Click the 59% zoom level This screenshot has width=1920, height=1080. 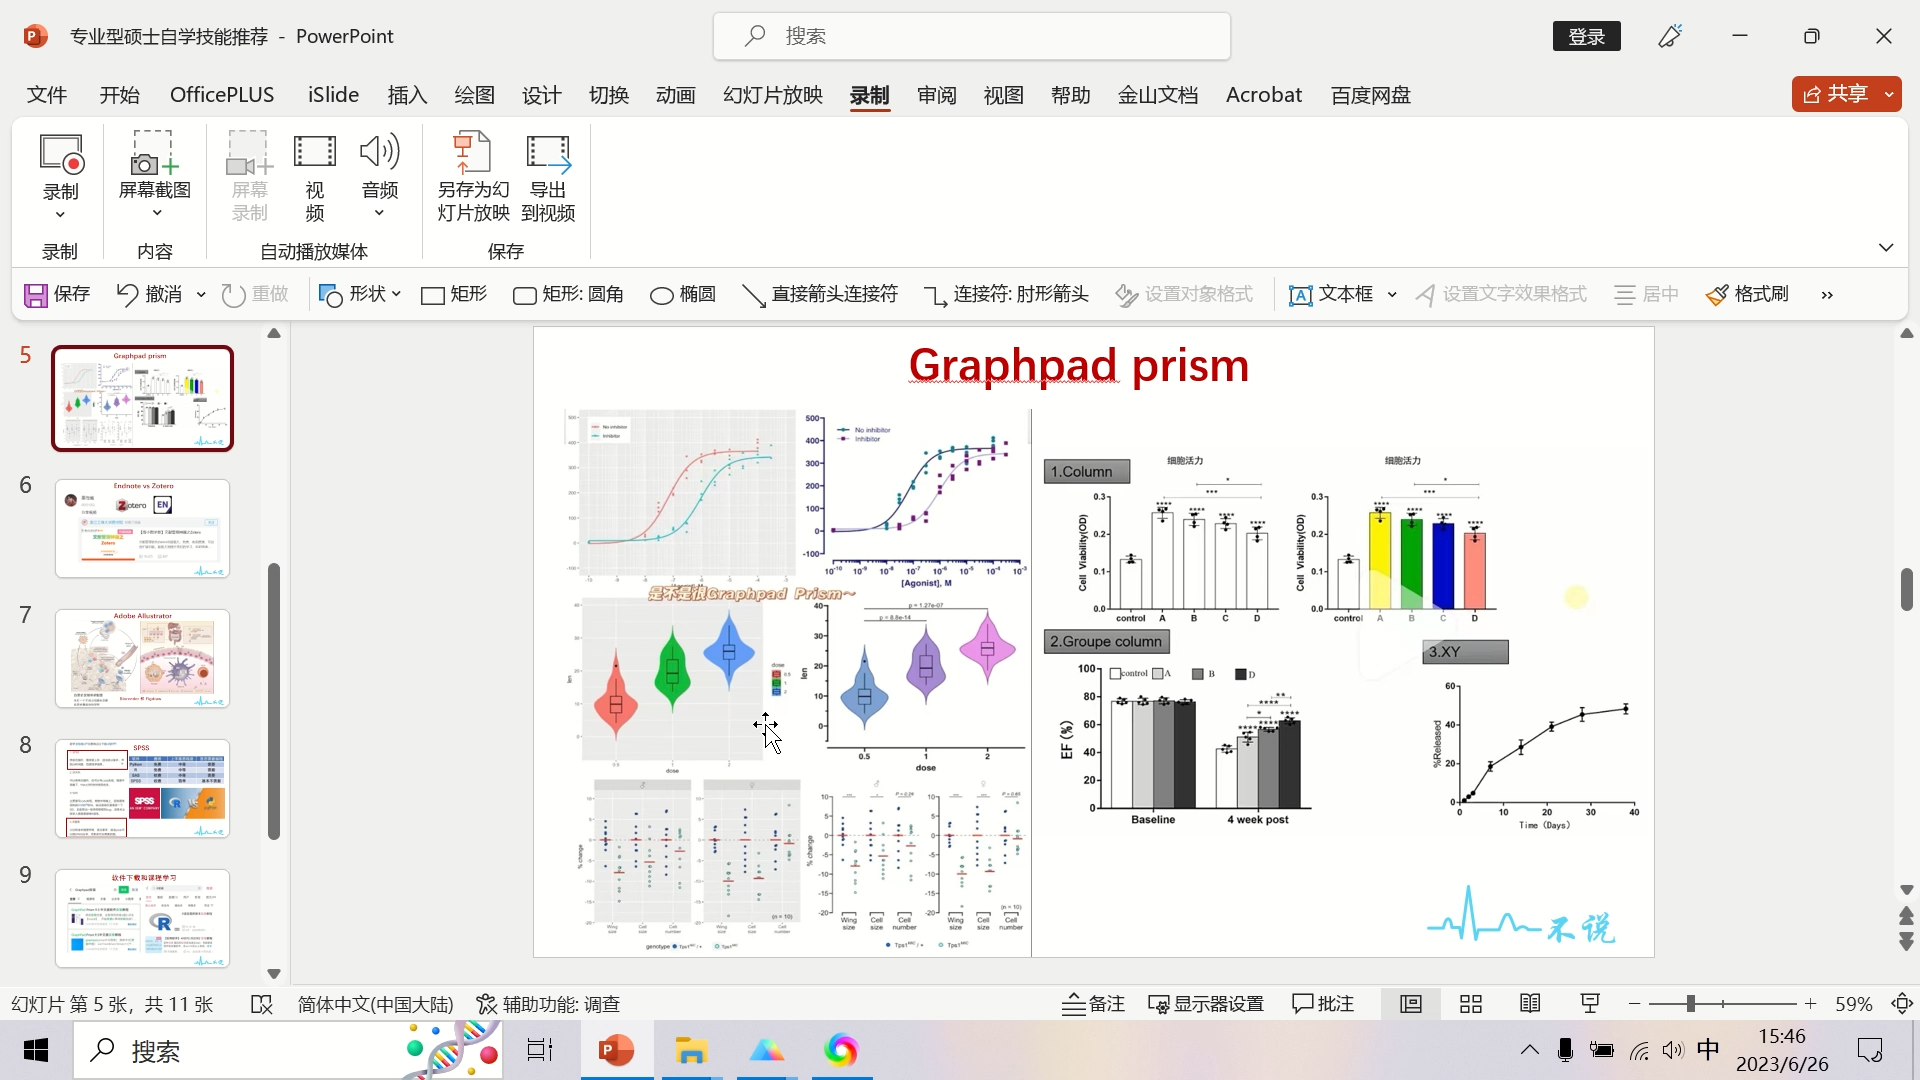click(x=1853, y=1004)
